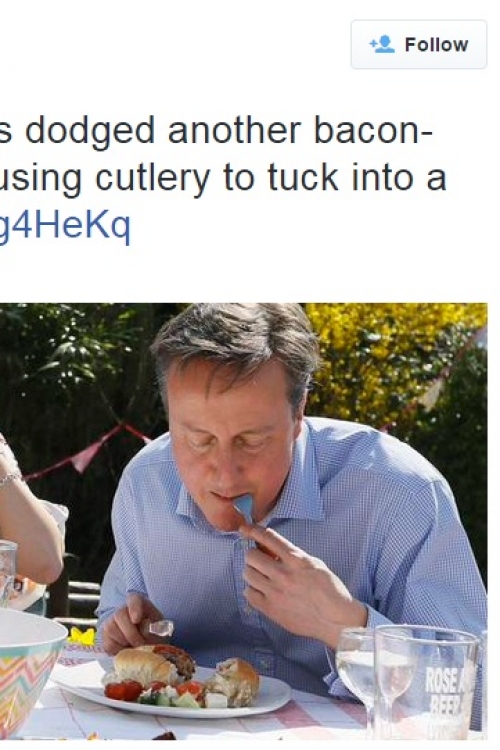Click the line "using cutlery to tuck into a"

pos(223,177)
